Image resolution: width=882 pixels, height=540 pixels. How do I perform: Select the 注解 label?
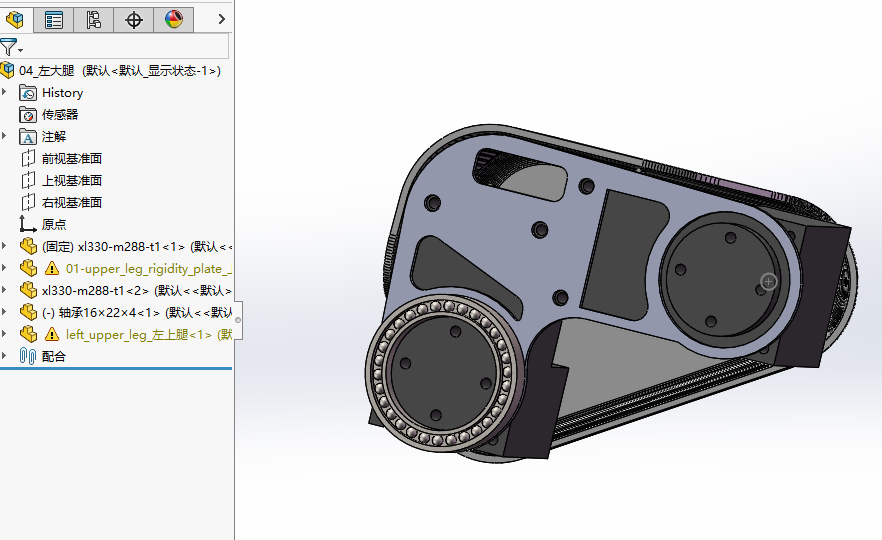[x=54, y=137]
